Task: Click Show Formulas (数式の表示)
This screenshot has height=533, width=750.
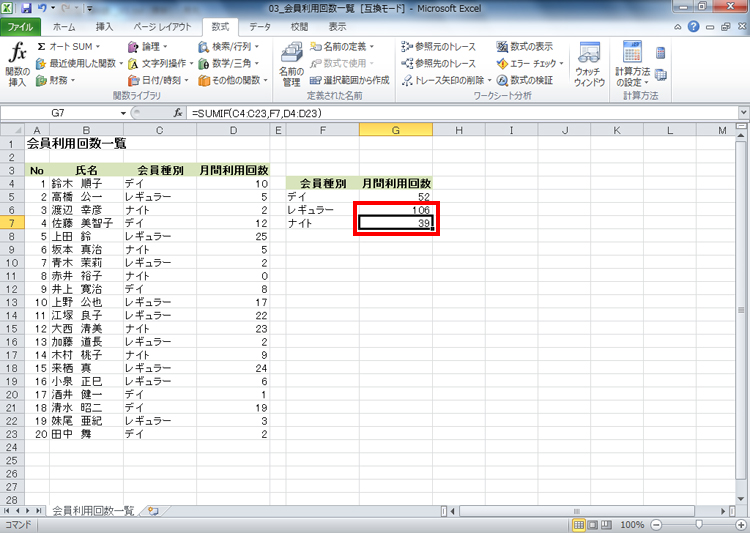Action: click(525, 46)
